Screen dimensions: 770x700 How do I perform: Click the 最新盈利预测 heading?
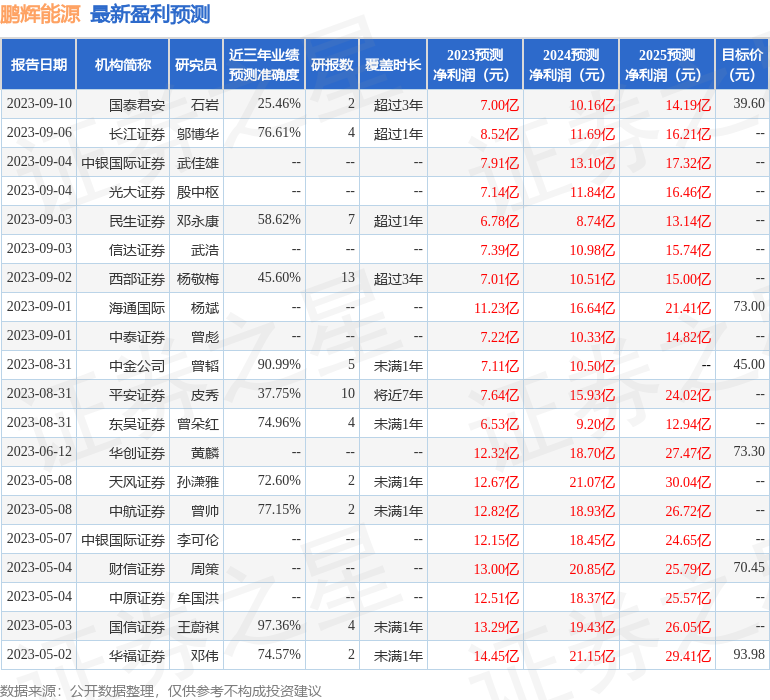150,14
